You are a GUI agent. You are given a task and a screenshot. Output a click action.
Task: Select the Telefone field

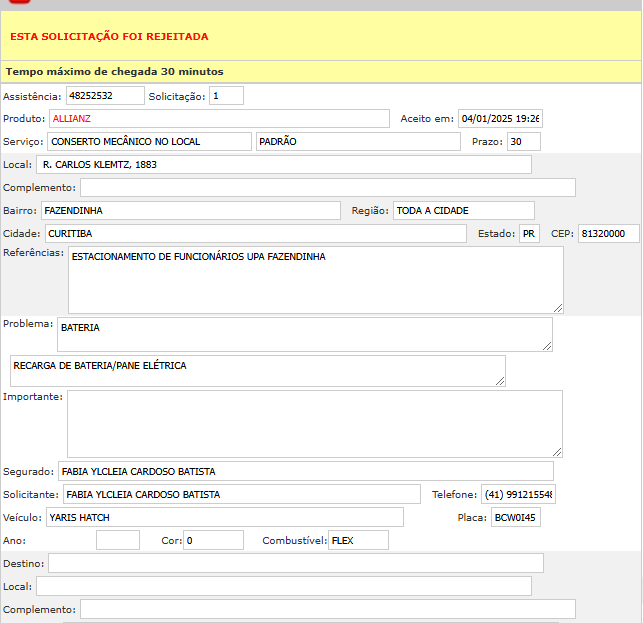point(518,494)
